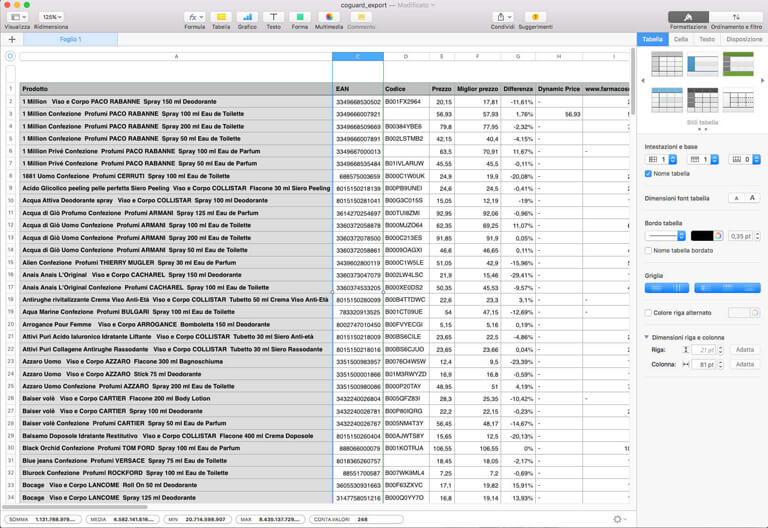
Task: Click the table handle circle at top-left
Action: point(10,56)
